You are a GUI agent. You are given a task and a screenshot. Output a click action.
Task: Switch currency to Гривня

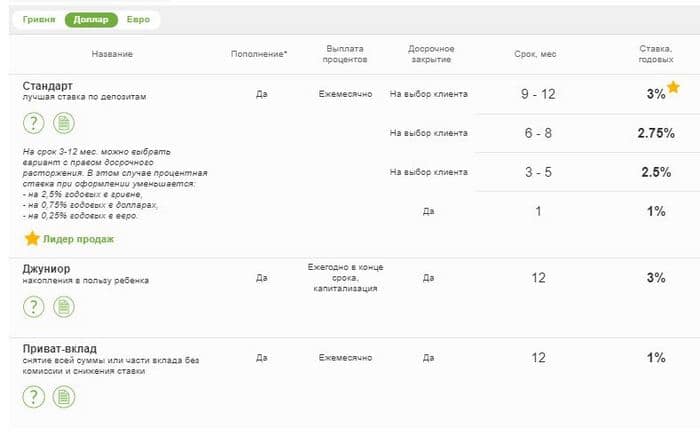click(x=39, y=19)
